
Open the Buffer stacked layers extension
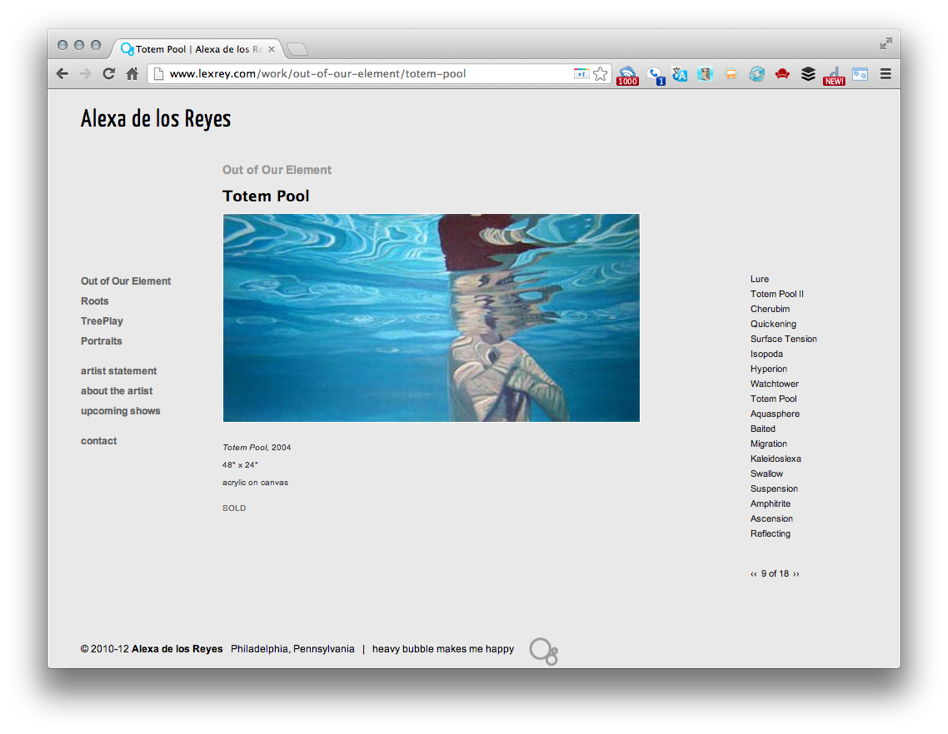[x=808, y=74]
